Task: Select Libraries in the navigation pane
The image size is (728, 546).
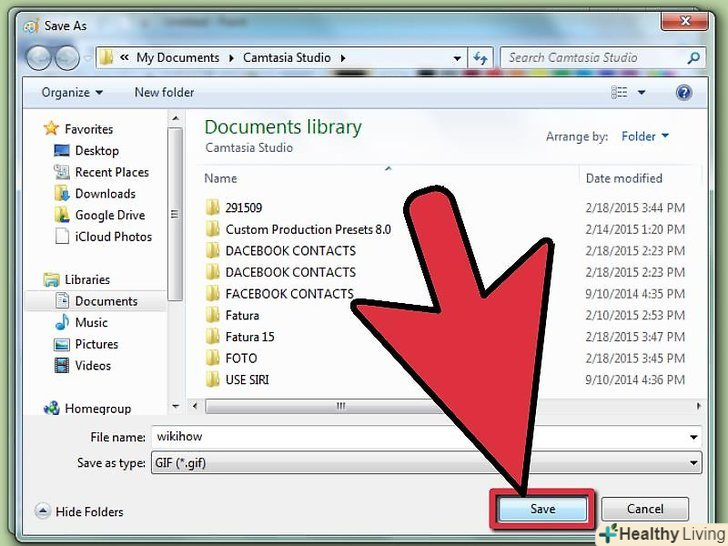Action: (x=87, y=280)
